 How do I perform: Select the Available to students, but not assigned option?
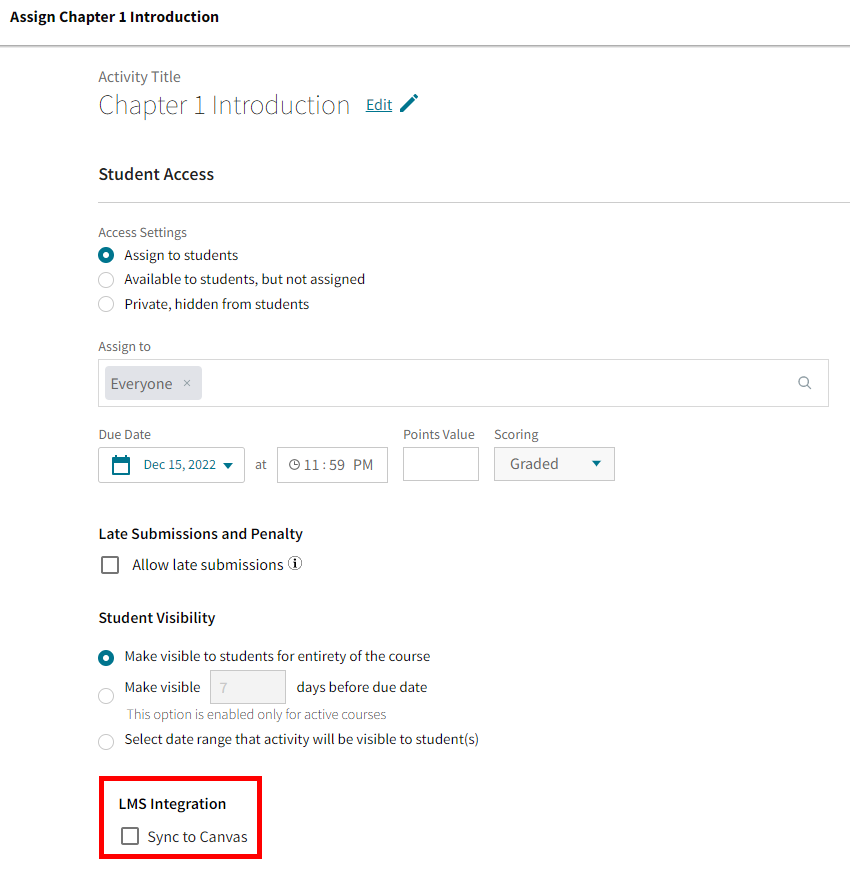tap(106, 280)
